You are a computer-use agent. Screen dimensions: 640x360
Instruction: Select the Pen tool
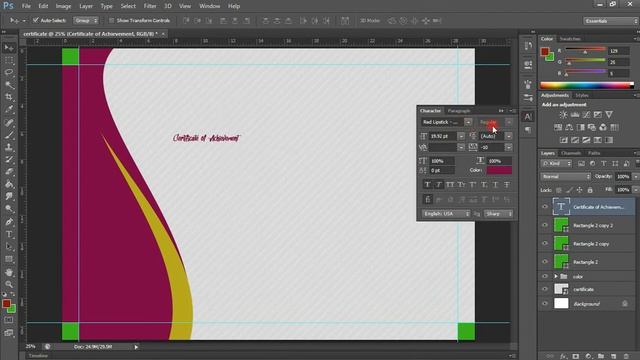coord(9,222)
